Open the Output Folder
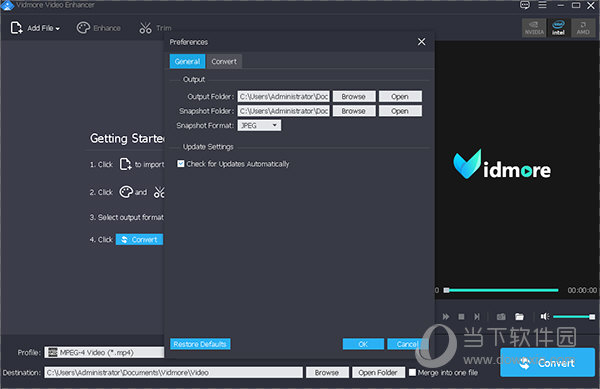Viewport: 600px width, 389px height. click(400, 96)
